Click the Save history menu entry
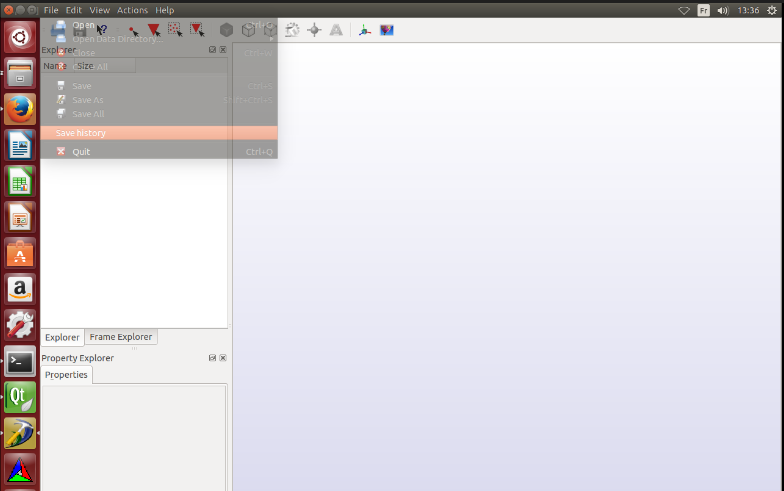The height and width of the screenshot is (491, 784). [x=81, y=133]
